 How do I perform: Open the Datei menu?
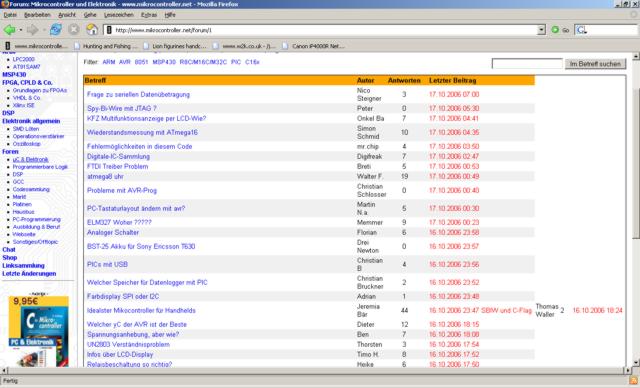(x=10, y=15)
